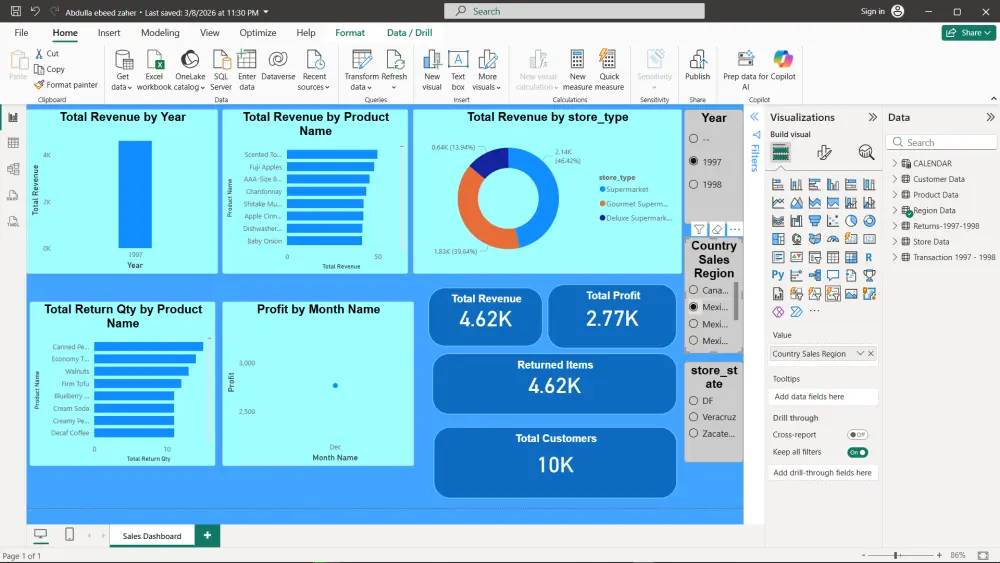This screenshot has height=563, width=1000.
Task: Select the scatter chart visual type
Action: click(x=832, y=221)
